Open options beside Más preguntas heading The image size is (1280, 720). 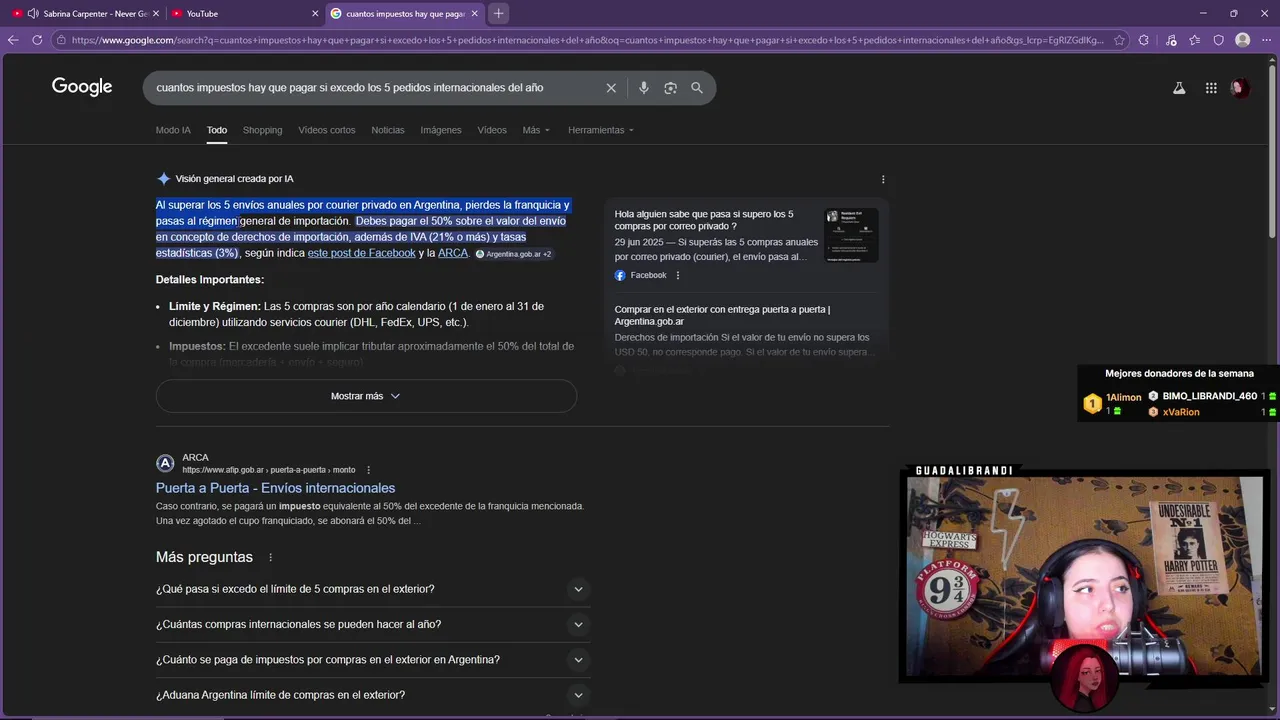click(270, 557)
